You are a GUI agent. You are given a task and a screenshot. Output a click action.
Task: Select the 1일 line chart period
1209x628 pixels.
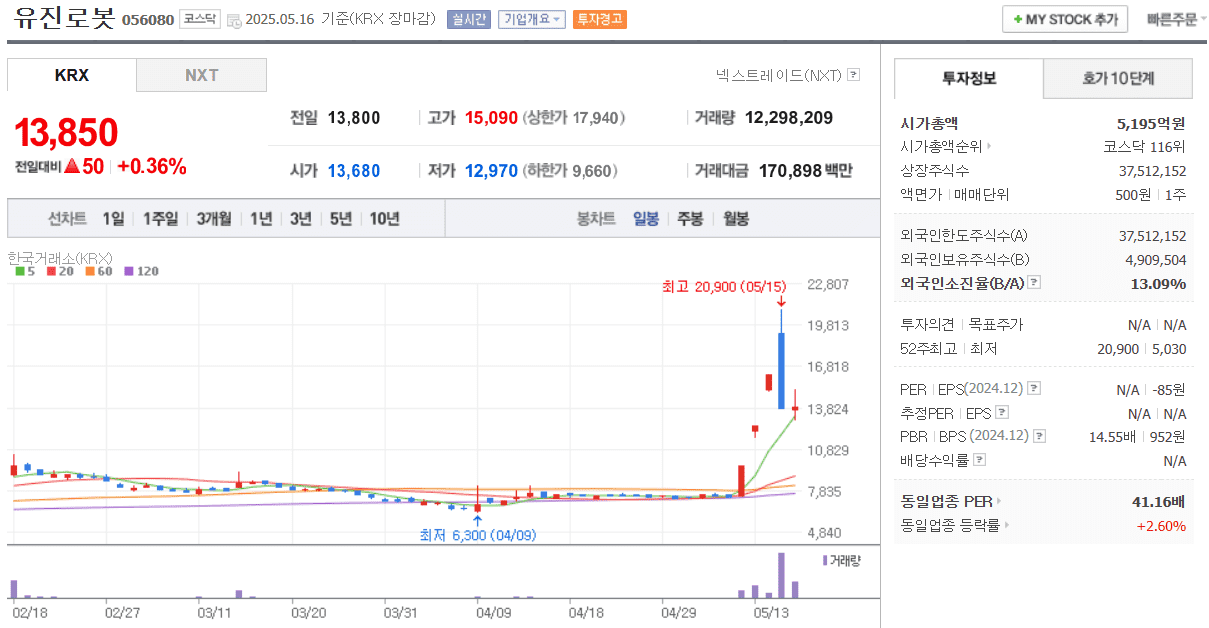pyautogui.click(x=114, y=219)
